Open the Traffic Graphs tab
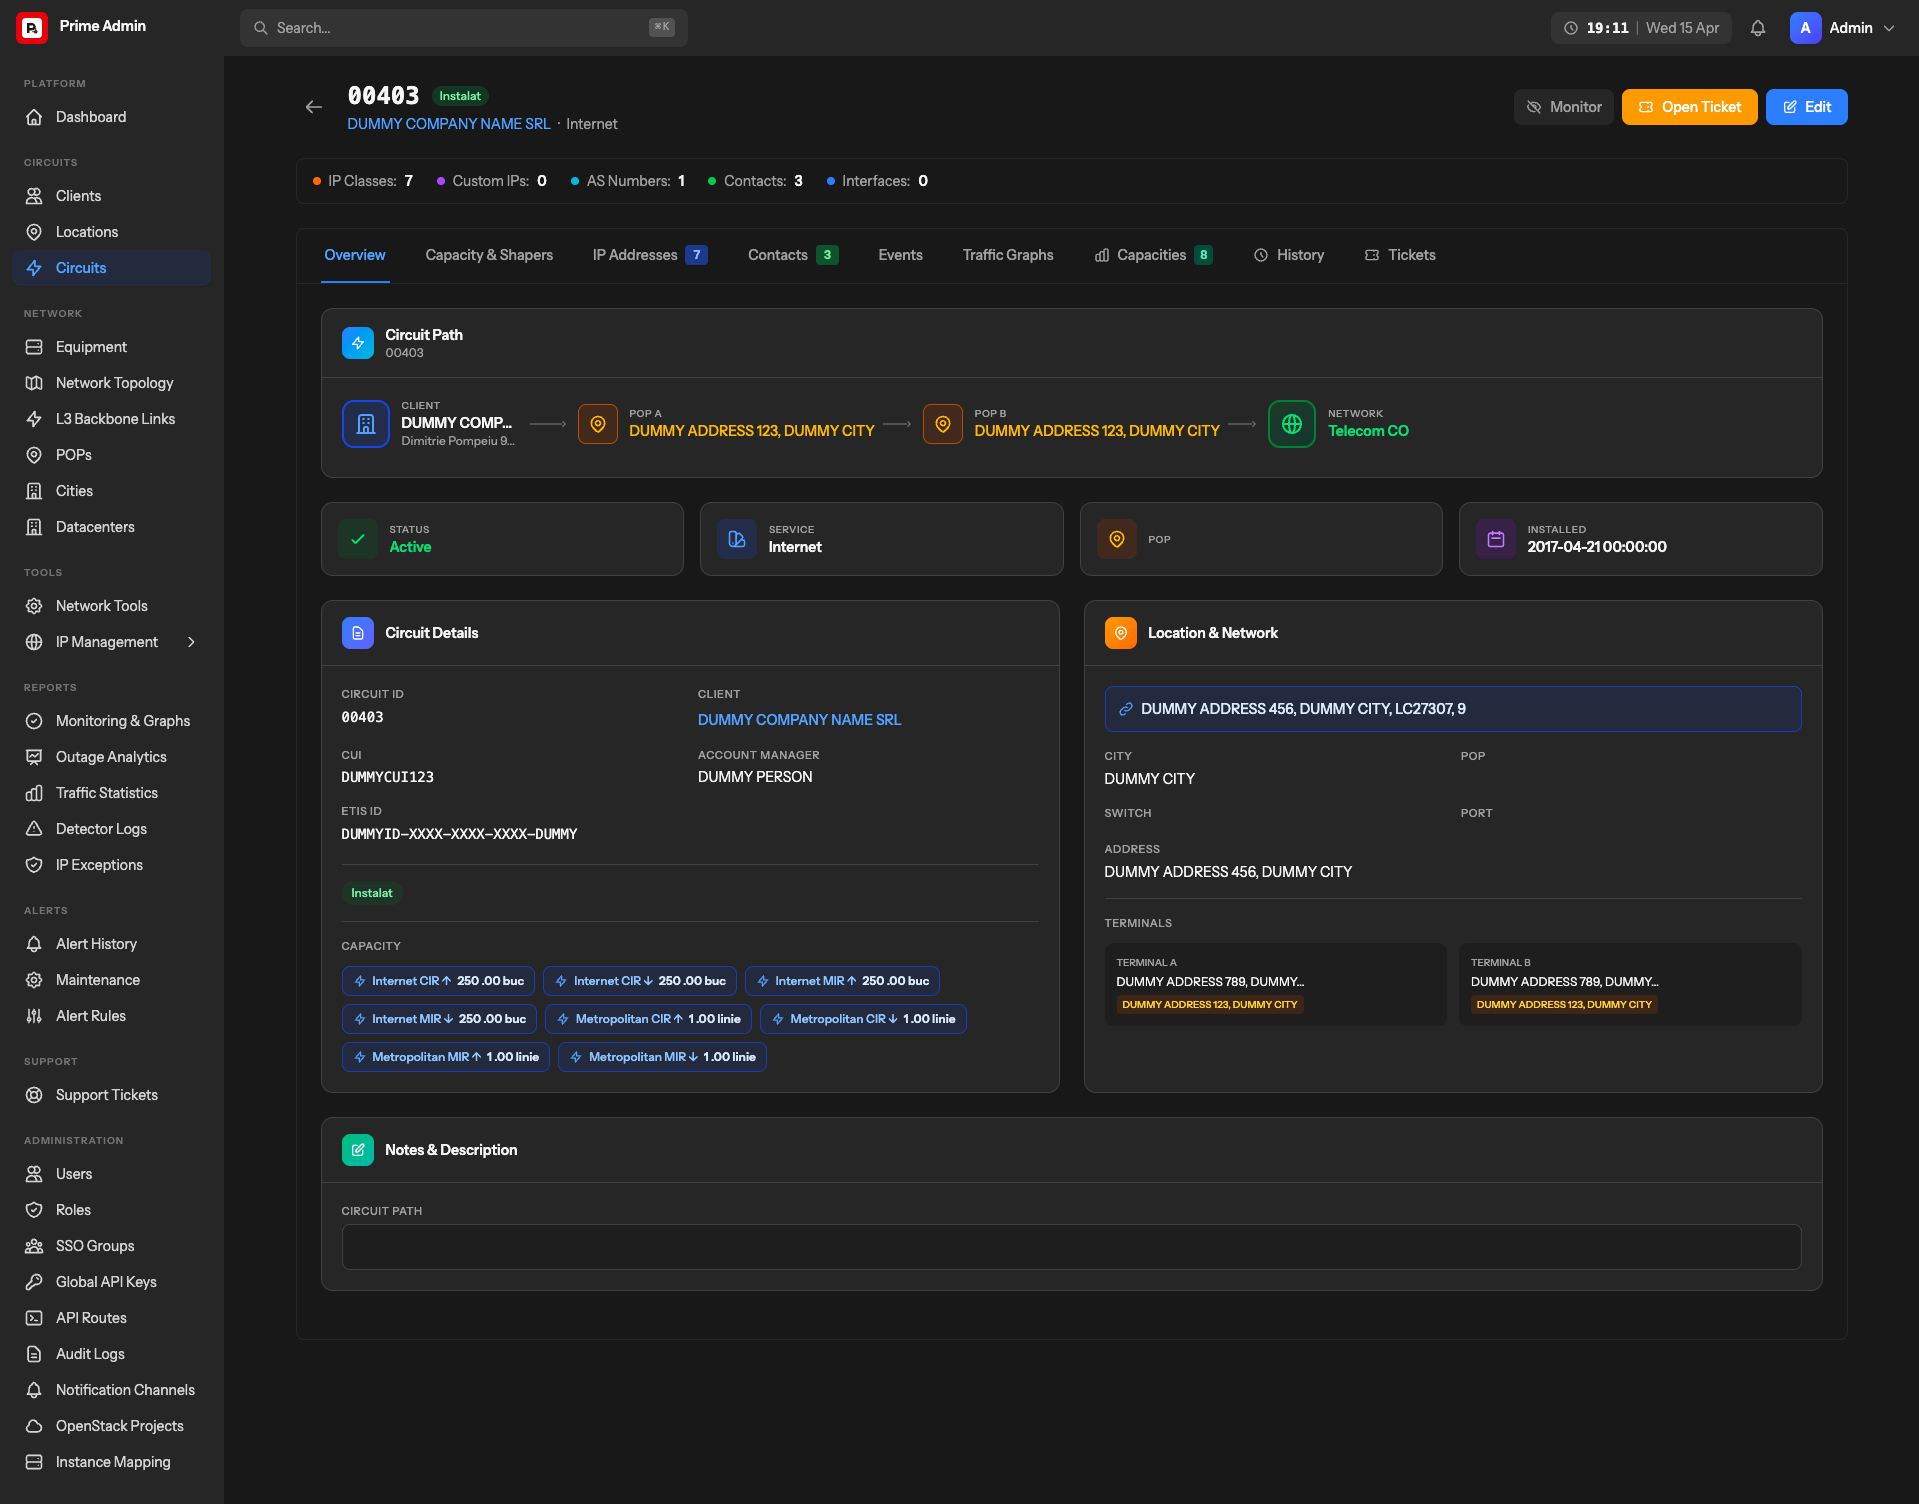 [1007, 255]
